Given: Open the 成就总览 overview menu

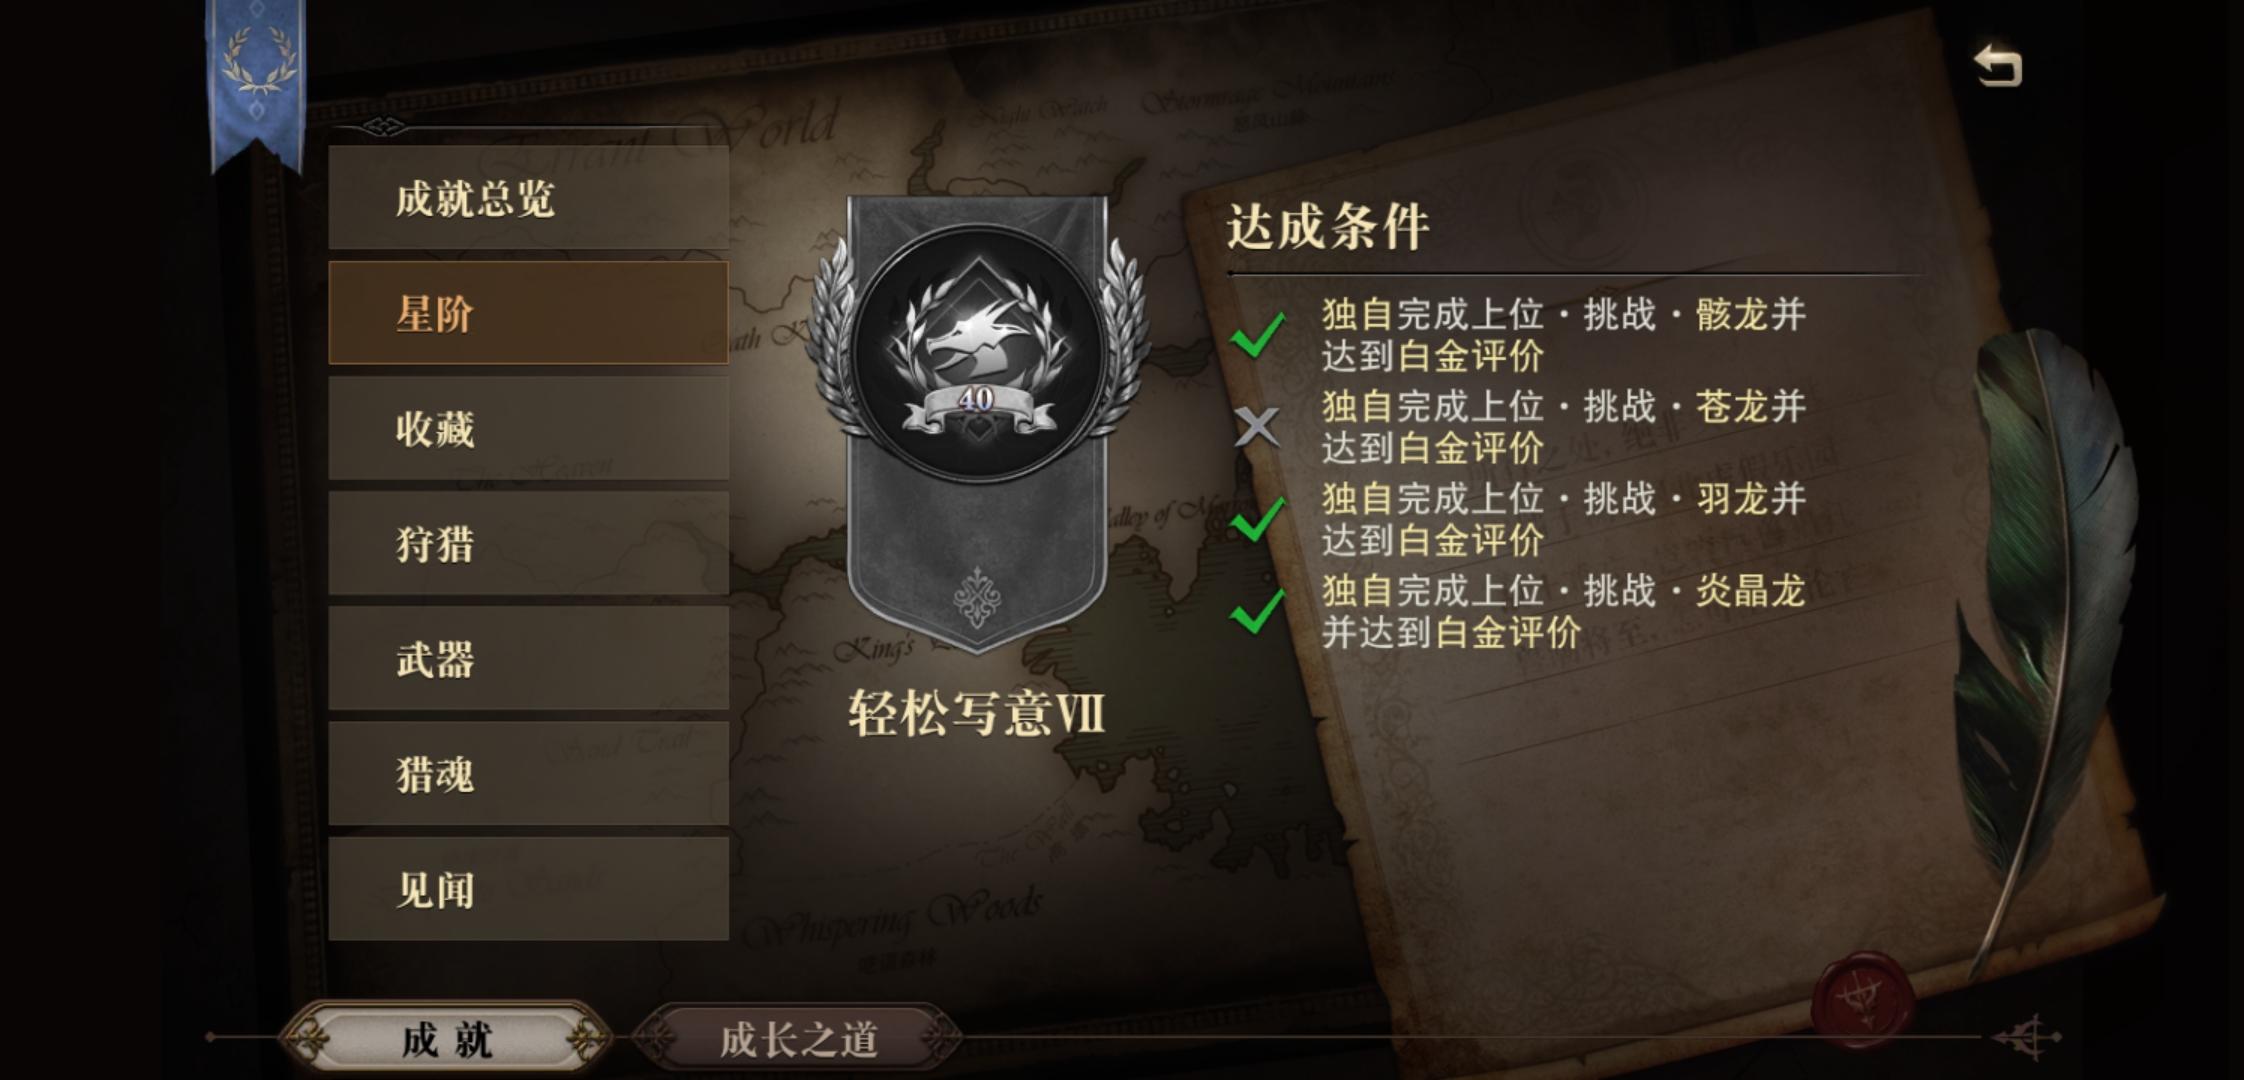Looking at the screenshot, I should pyautogui.click(x=528, y=198).
